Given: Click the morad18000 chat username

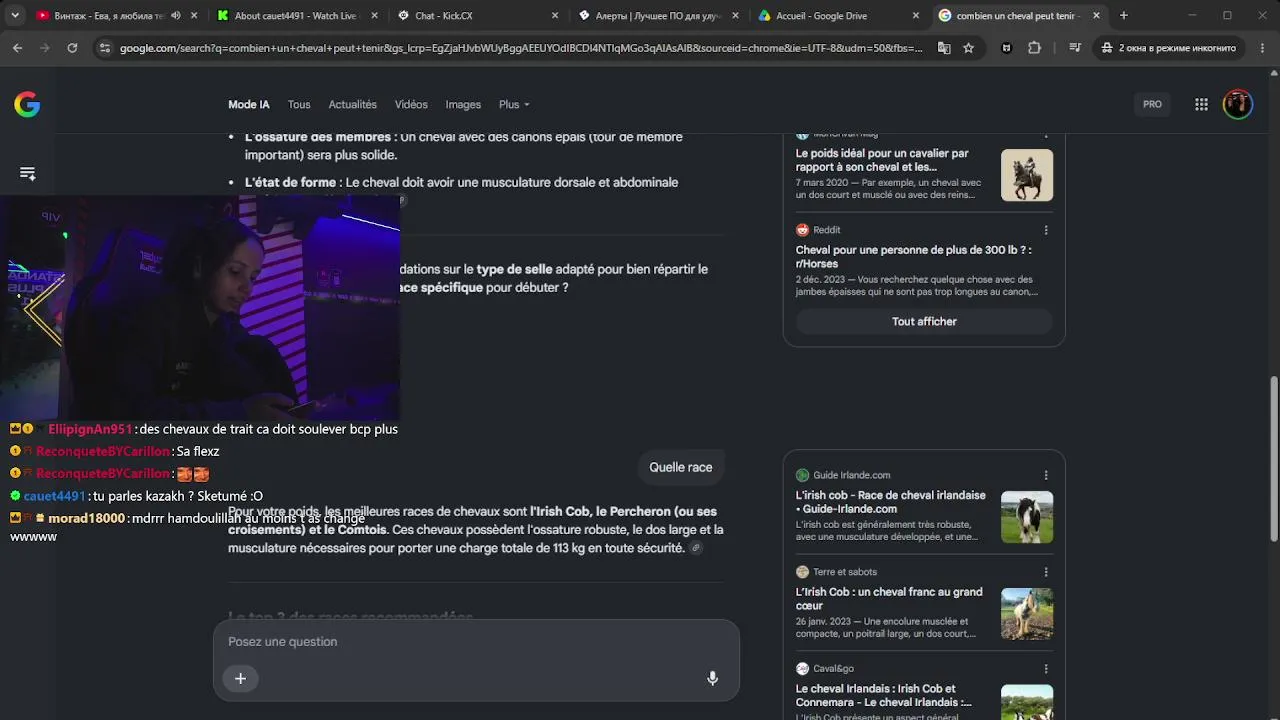Looking at the screenshot, I should point(87,518).
